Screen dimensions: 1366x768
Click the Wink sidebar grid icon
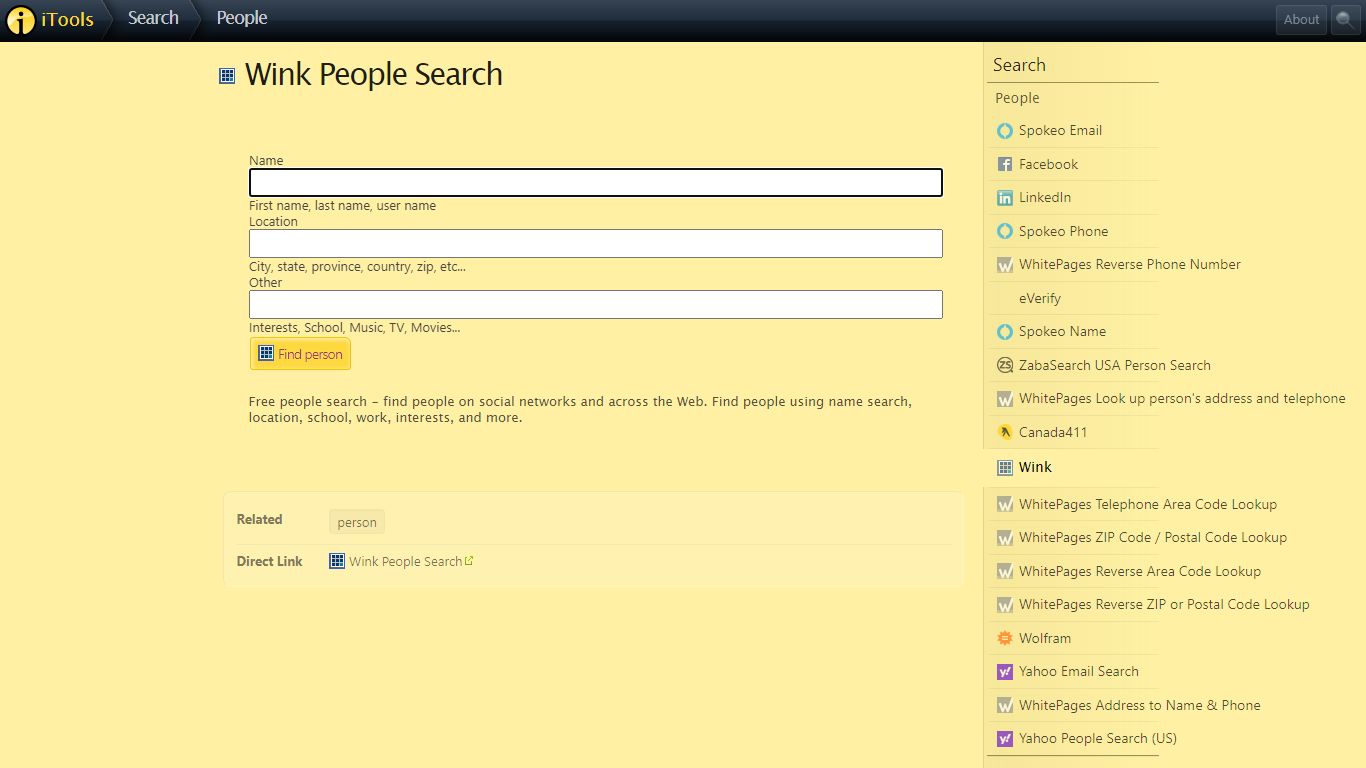1005,468
